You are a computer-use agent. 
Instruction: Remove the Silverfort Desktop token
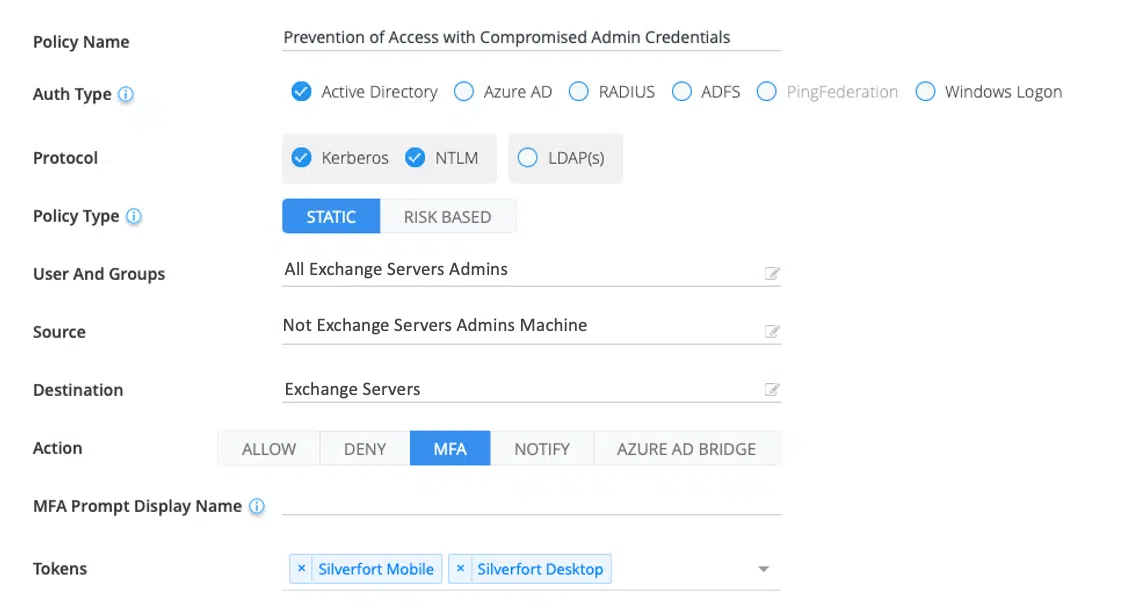click(460, 569)
